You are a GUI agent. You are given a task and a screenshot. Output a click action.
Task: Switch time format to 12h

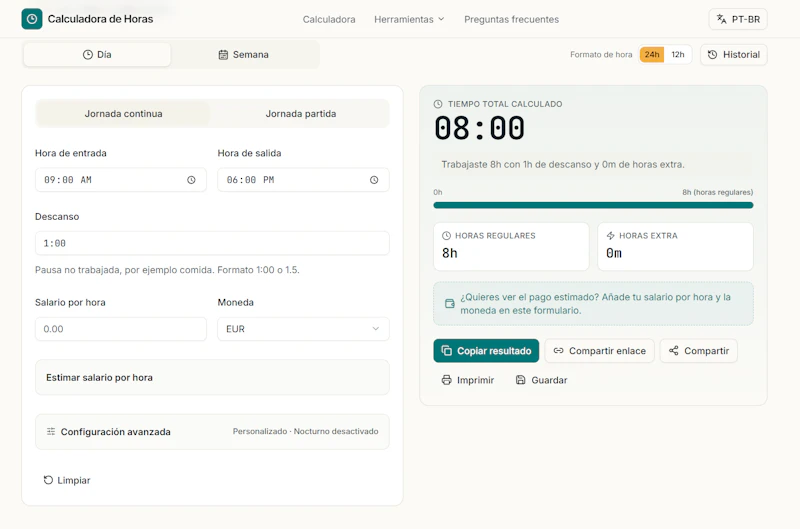pyautogui.click(x=678, y=55)
